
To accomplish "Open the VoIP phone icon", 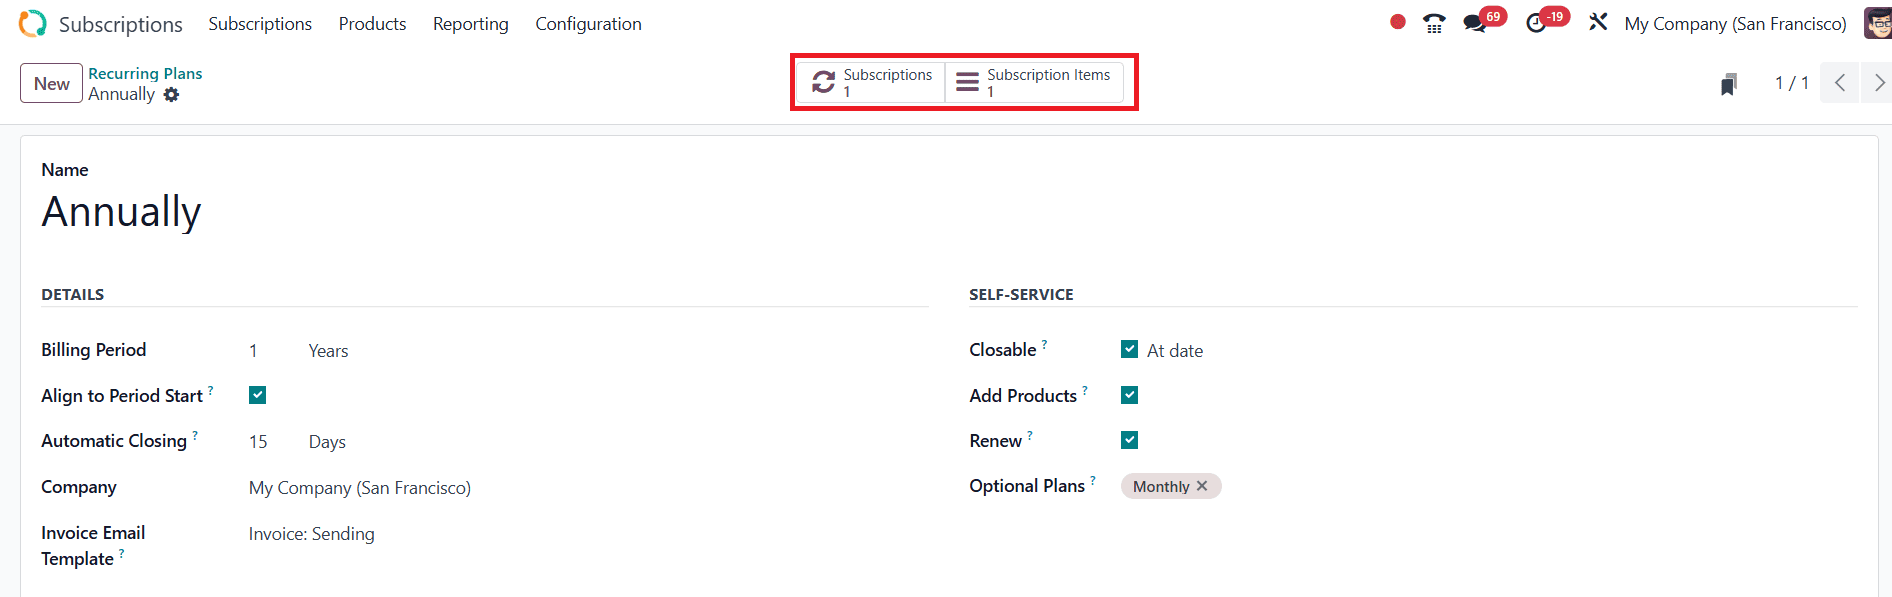I will 1434,23.
